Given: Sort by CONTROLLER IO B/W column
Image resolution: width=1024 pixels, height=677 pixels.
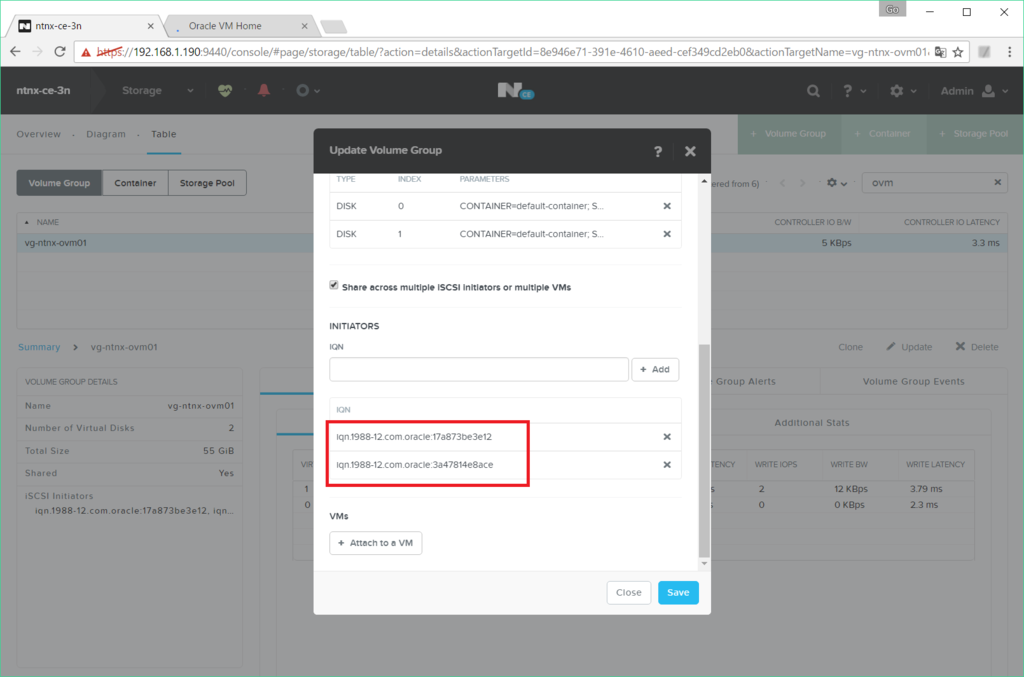Looking at the screenshot, I should click(x=812, y=222).
